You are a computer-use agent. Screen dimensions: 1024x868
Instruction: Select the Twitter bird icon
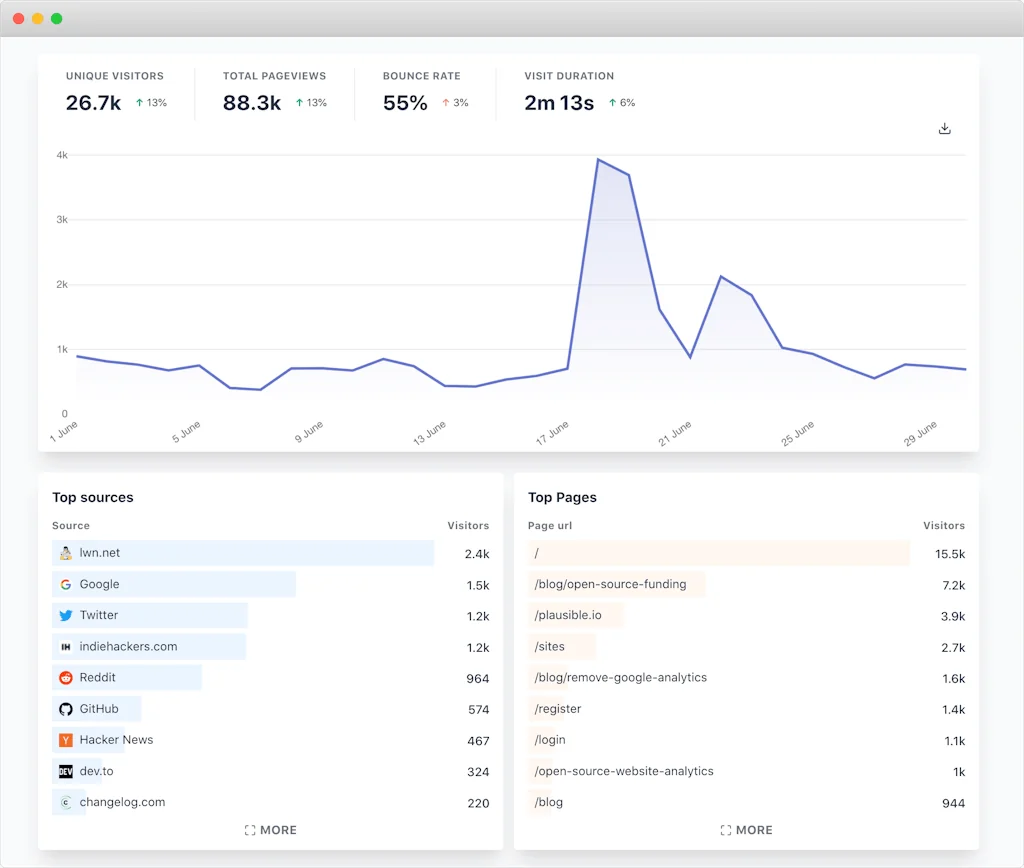click(x=67, y=615)
